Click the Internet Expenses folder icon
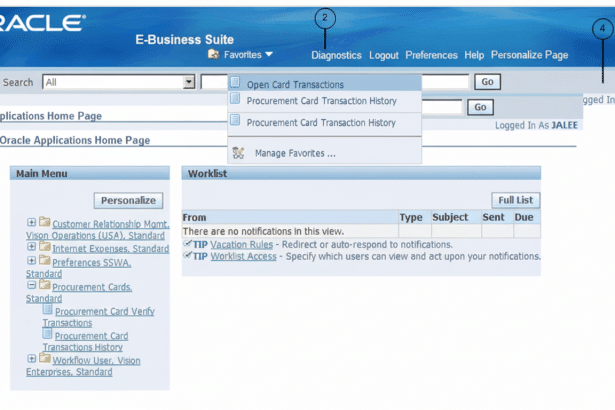 [x=44, y=246]
